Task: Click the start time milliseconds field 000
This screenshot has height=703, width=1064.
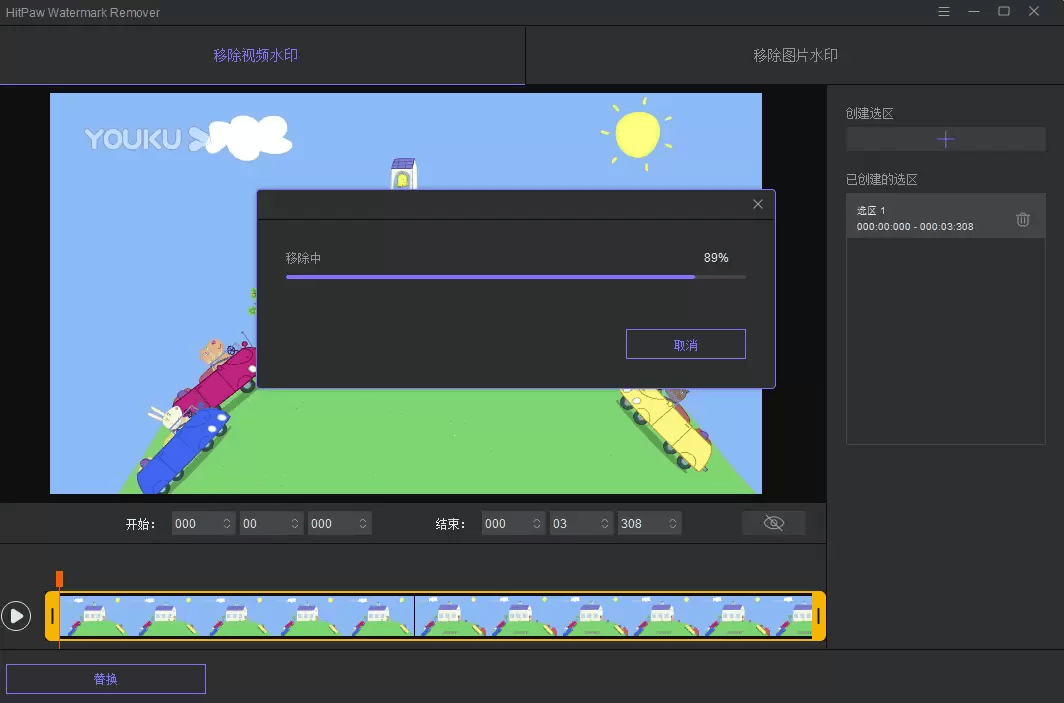Action: (339, 523)
